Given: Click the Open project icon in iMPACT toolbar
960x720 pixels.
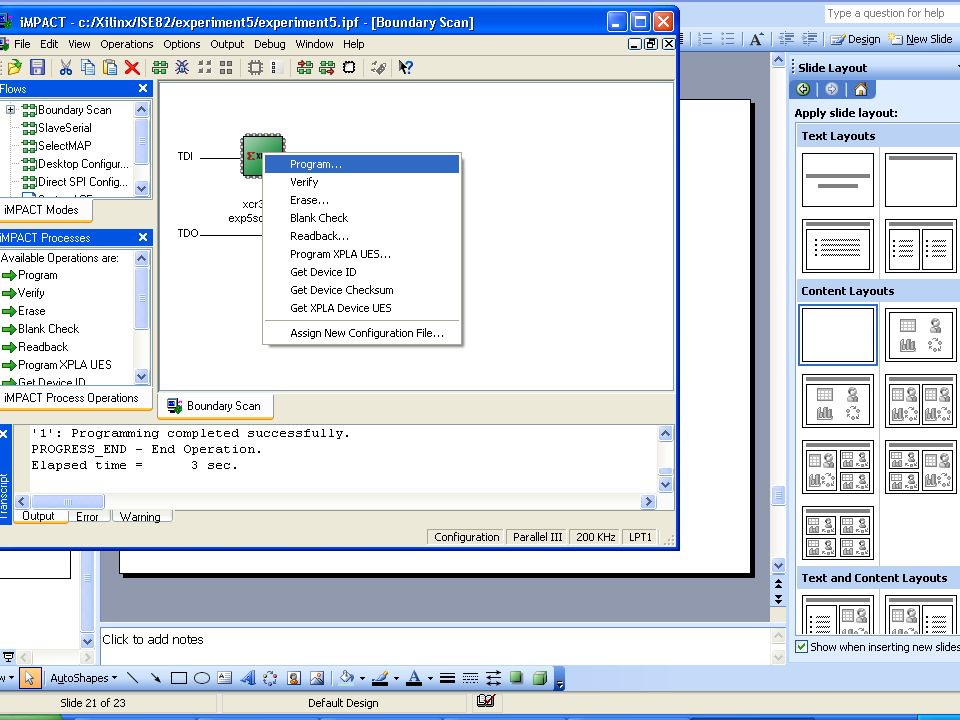Looking at the screenshot, I should pos(14,67).
